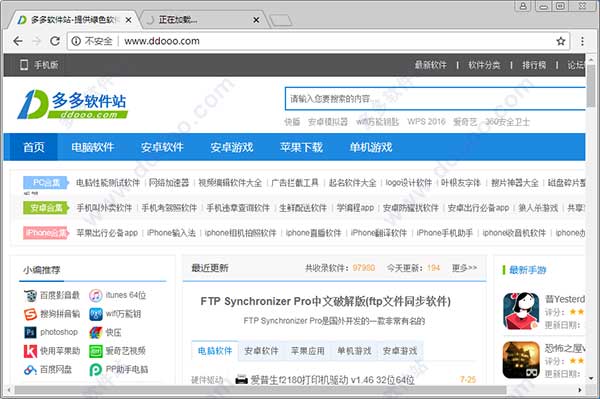This screenshot has width=600, height=399.
Task: Open the 昔Yesterday game thumbnail
Action: (x=521, y=311)
